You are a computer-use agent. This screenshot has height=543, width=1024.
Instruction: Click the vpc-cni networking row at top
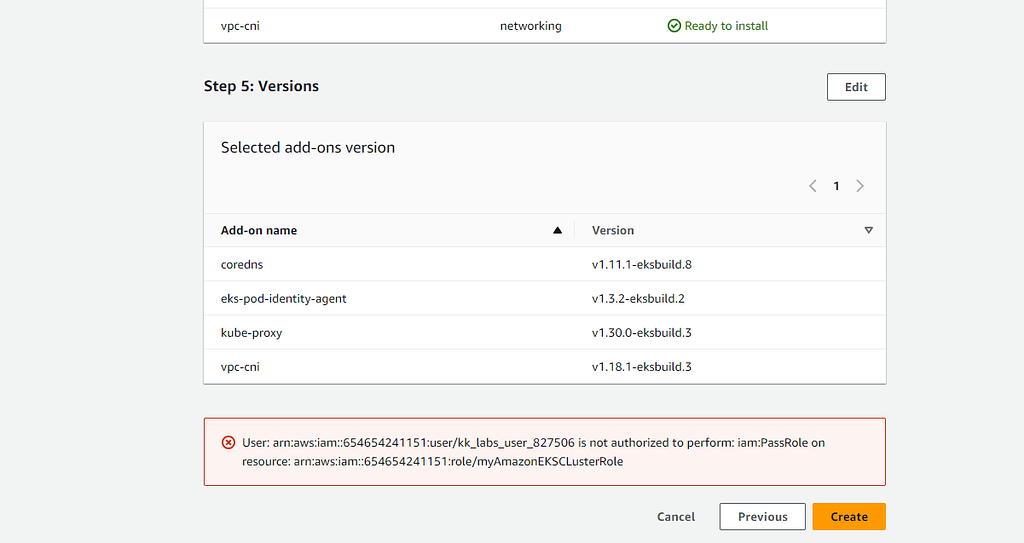click(x=240, y=26)
